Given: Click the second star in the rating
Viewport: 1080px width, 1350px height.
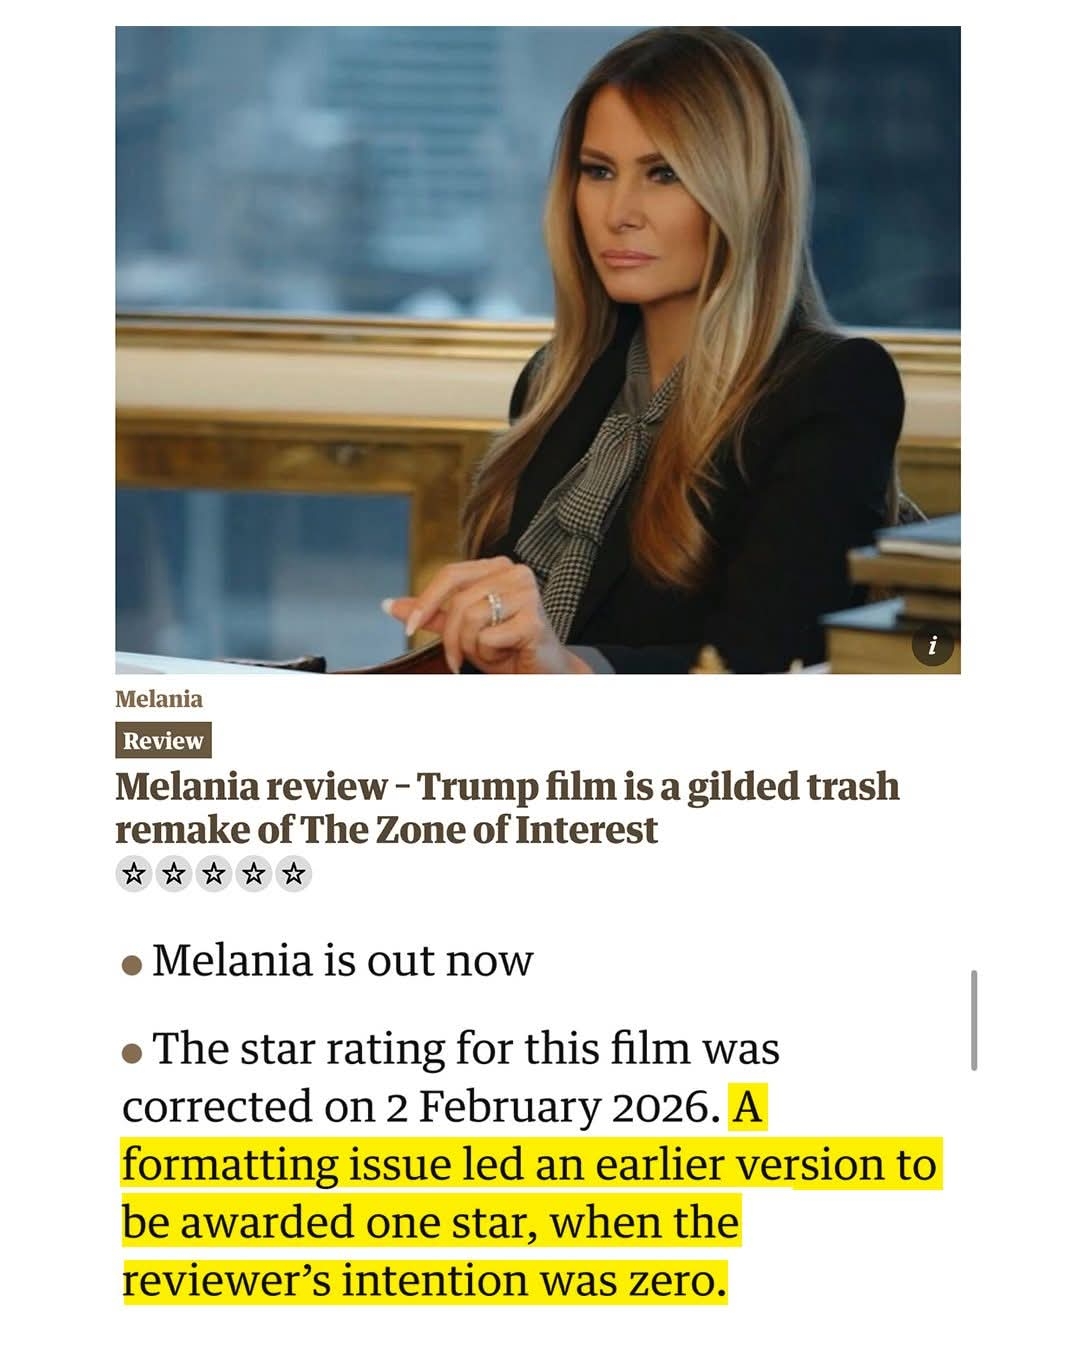Looking at the screenshot, I should coord(174,875).
